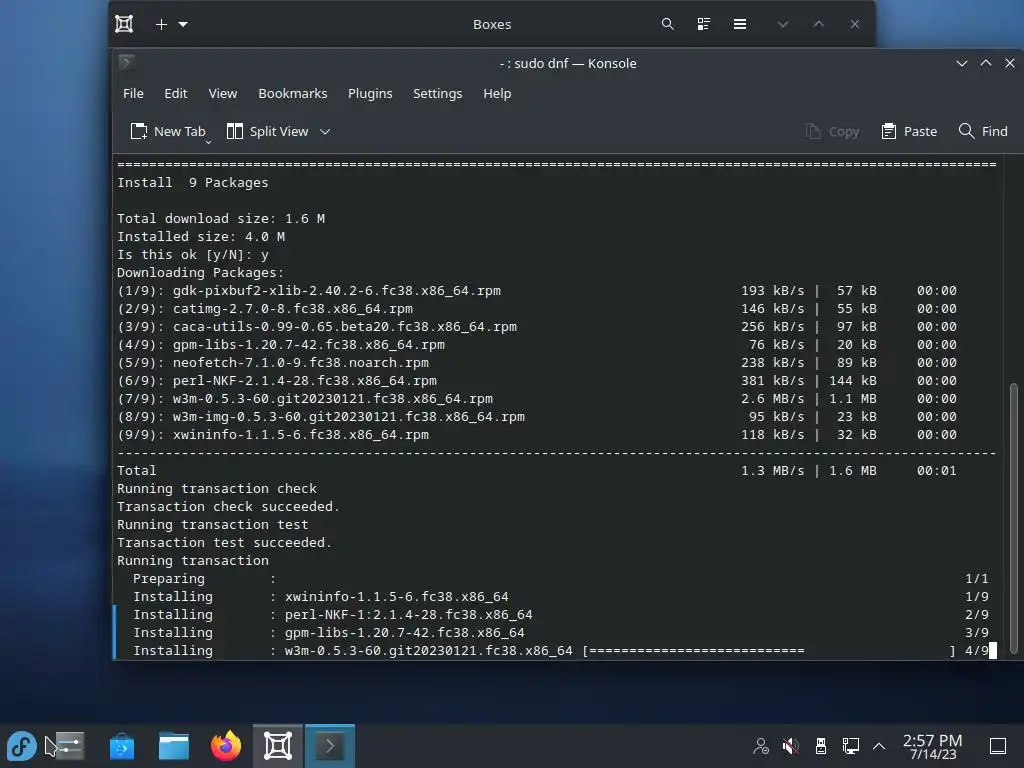
Task: Click the perl-NKF installing line
Action: point(560,615)
